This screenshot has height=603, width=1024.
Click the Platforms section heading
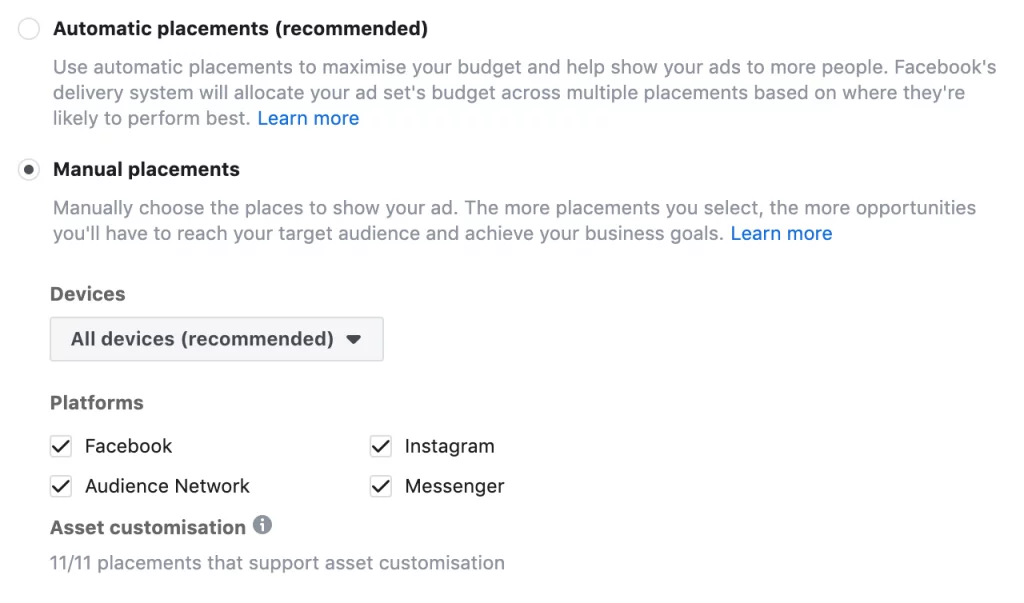coord(97,403)
